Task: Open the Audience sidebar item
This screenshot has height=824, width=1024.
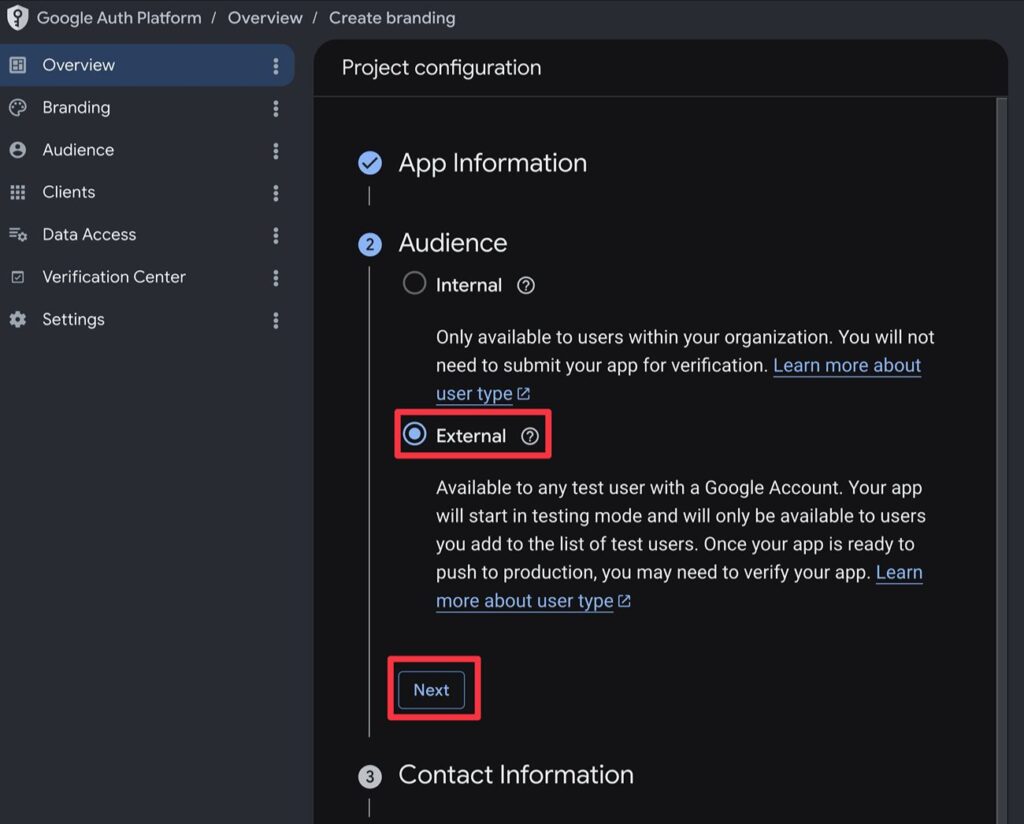Action: coord(147,150)
